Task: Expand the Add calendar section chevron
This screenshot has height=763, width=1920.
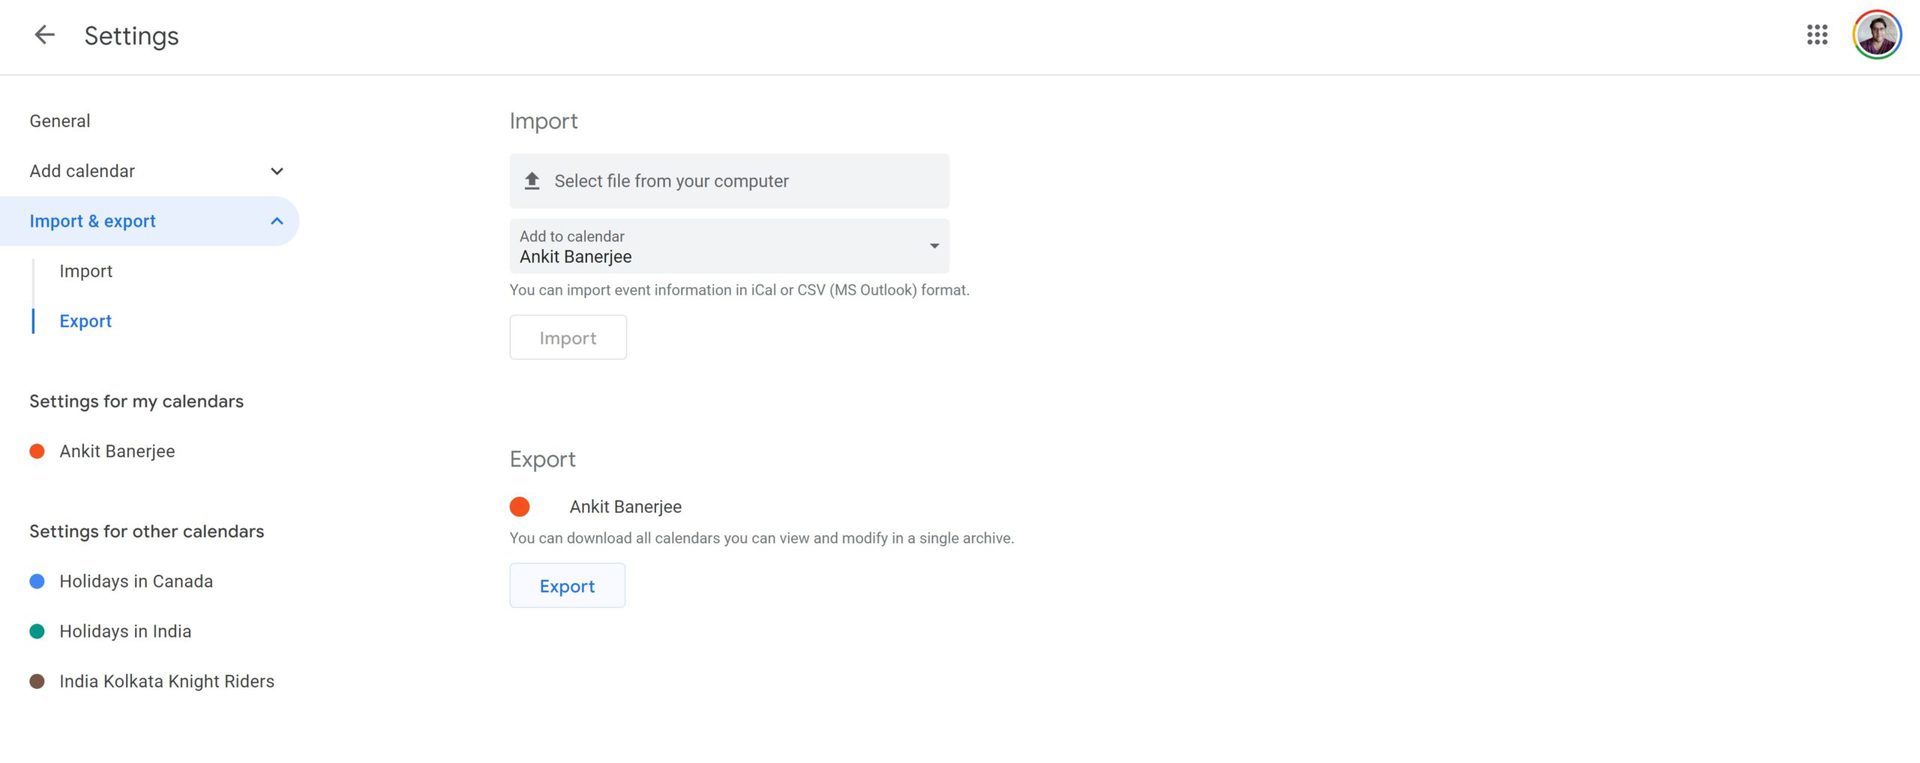Action: (x=277, y=171)
